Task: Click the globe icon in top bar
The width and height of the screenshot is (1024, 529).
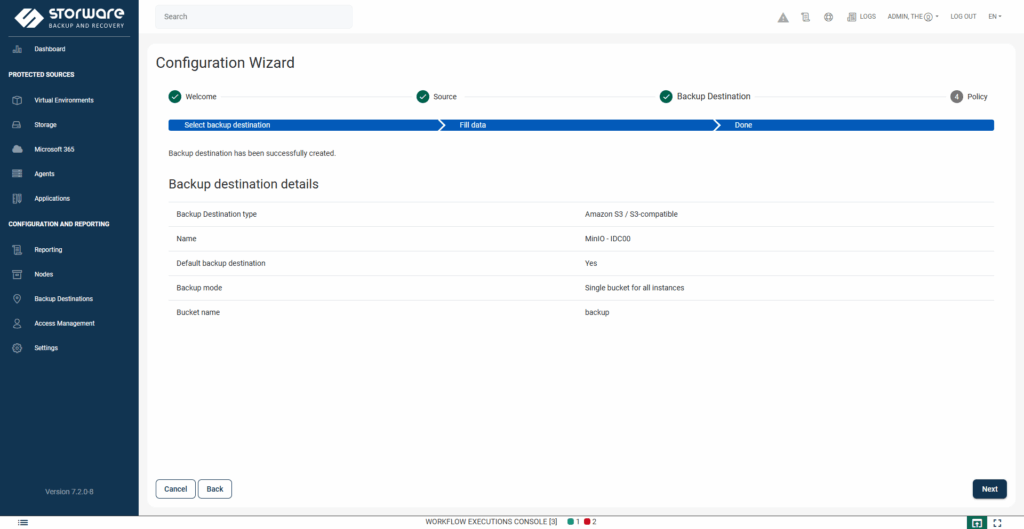Action: pyautogui.click(x=828, y=17)
